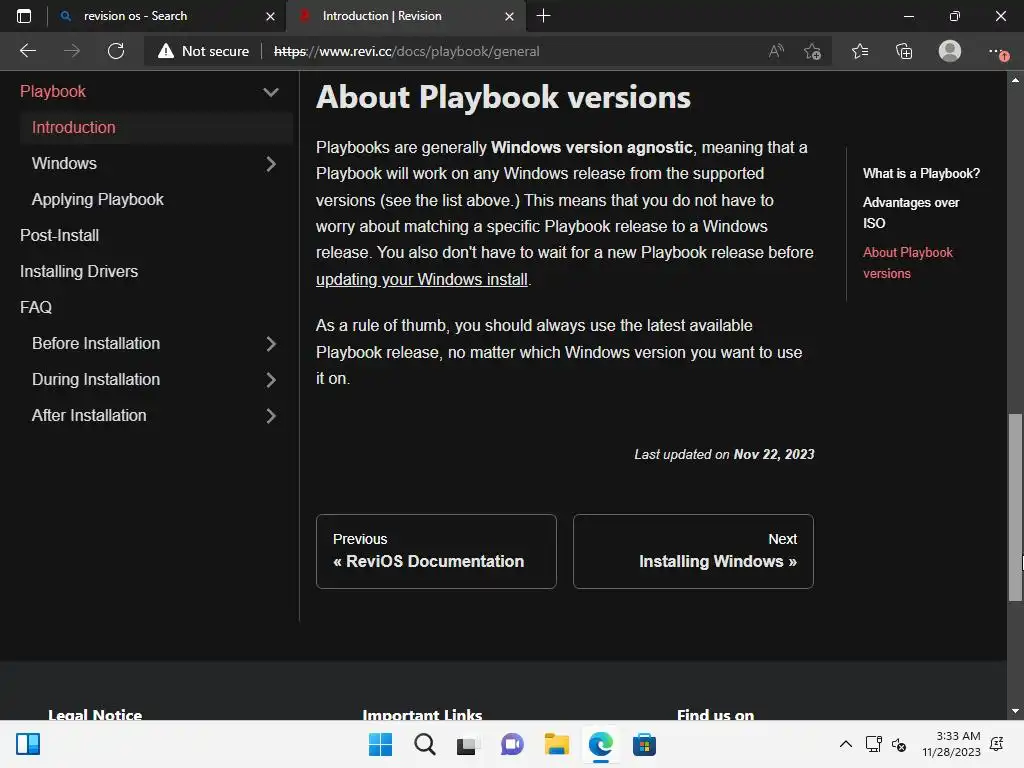
Task: Click the scrollbar up arrow
Action: [x=1015, y=80]
